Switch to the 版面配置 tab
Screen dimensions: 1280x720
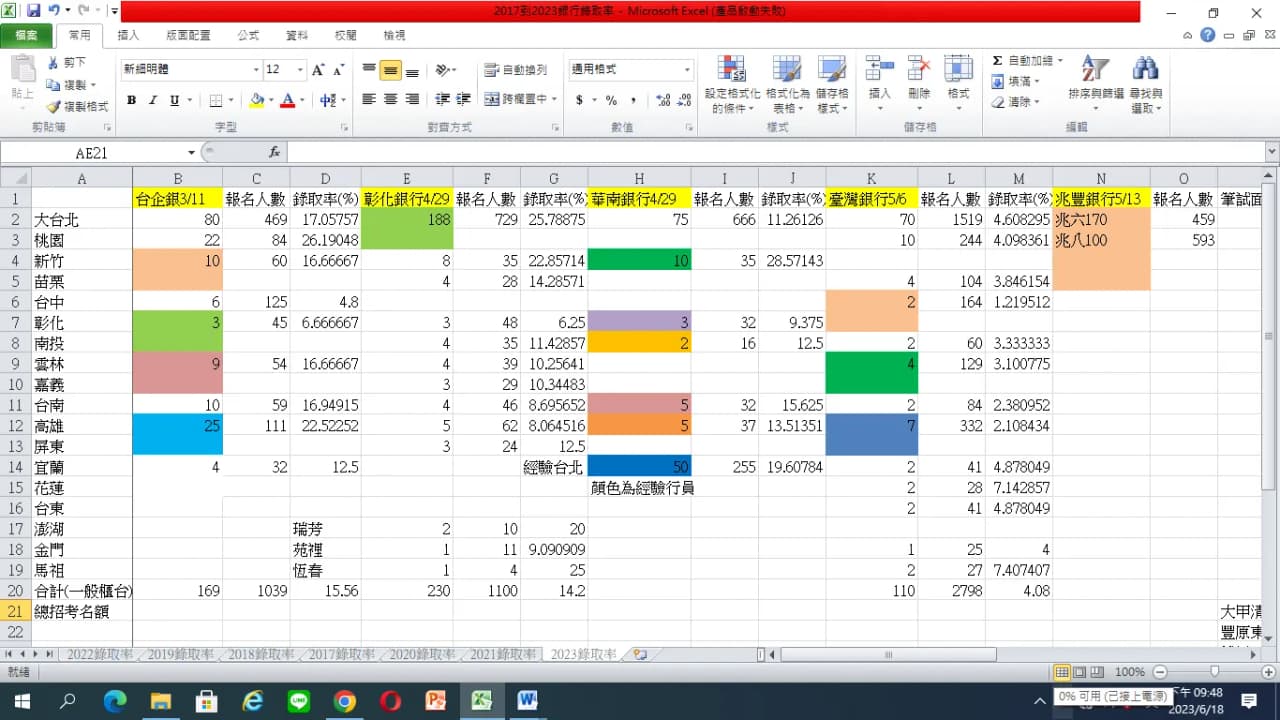(188, 35)
